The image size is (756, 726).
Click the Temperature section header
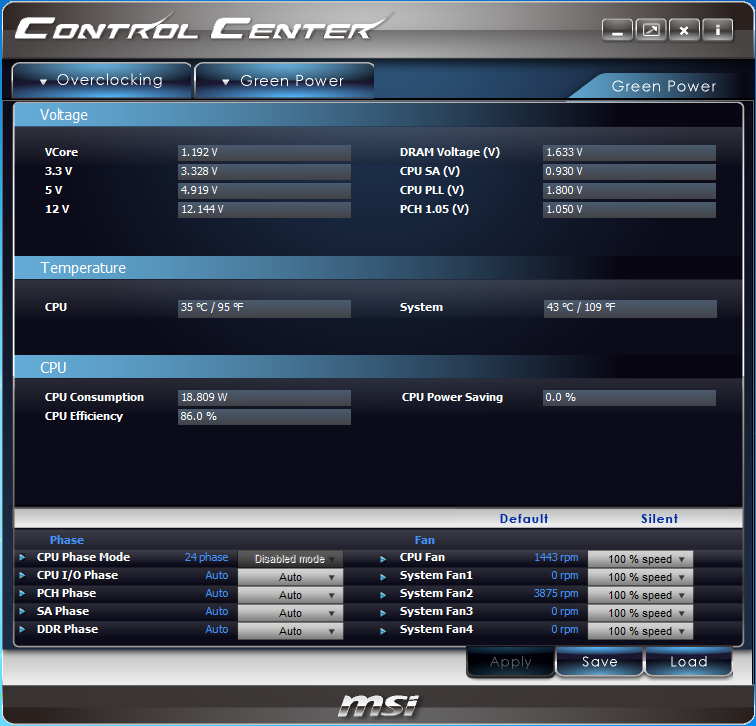(x=378, y=268)
